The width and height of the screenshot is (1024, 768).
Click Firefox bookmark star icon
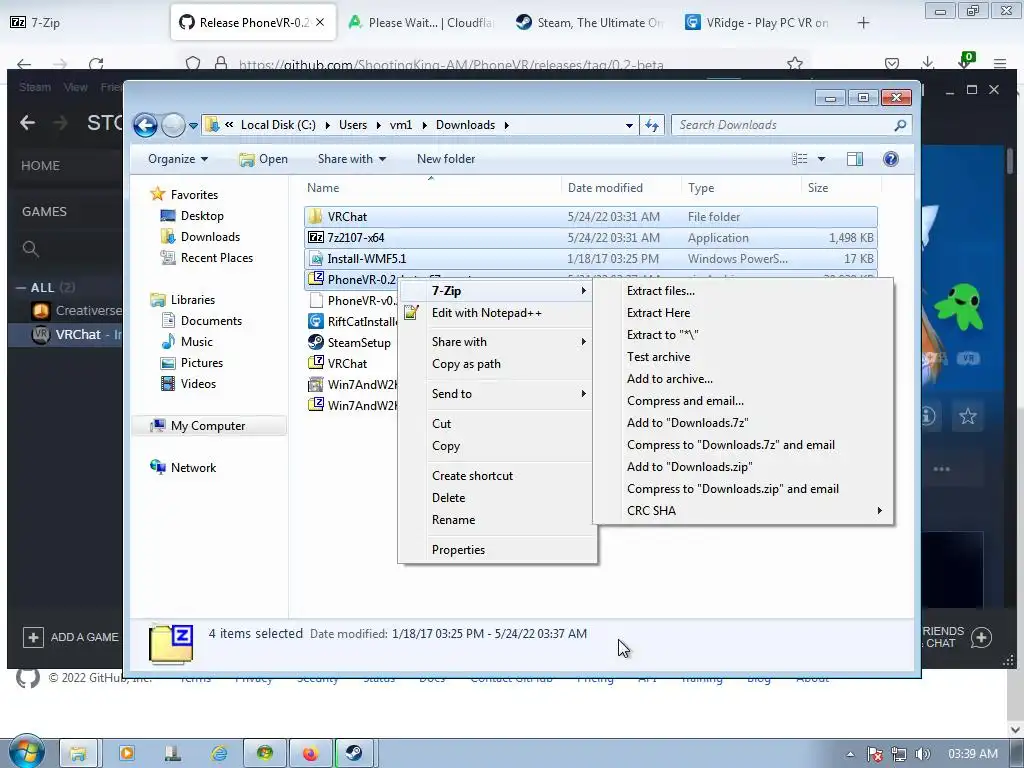[x=795, y=63]
